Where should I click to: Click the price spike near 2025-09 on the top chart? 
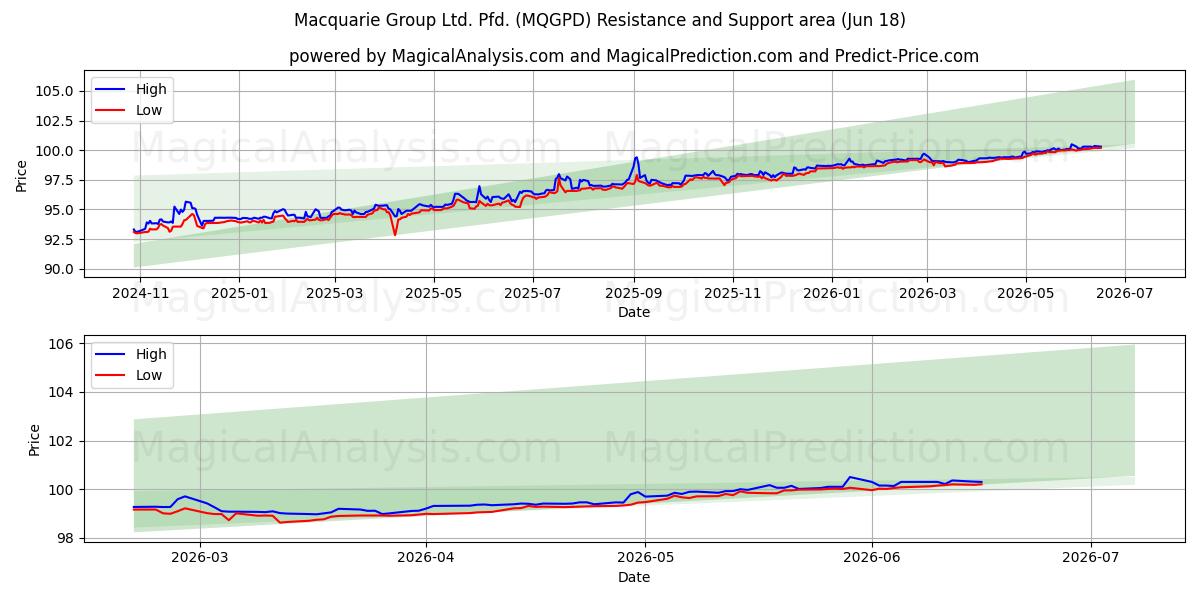pos(635,157)
